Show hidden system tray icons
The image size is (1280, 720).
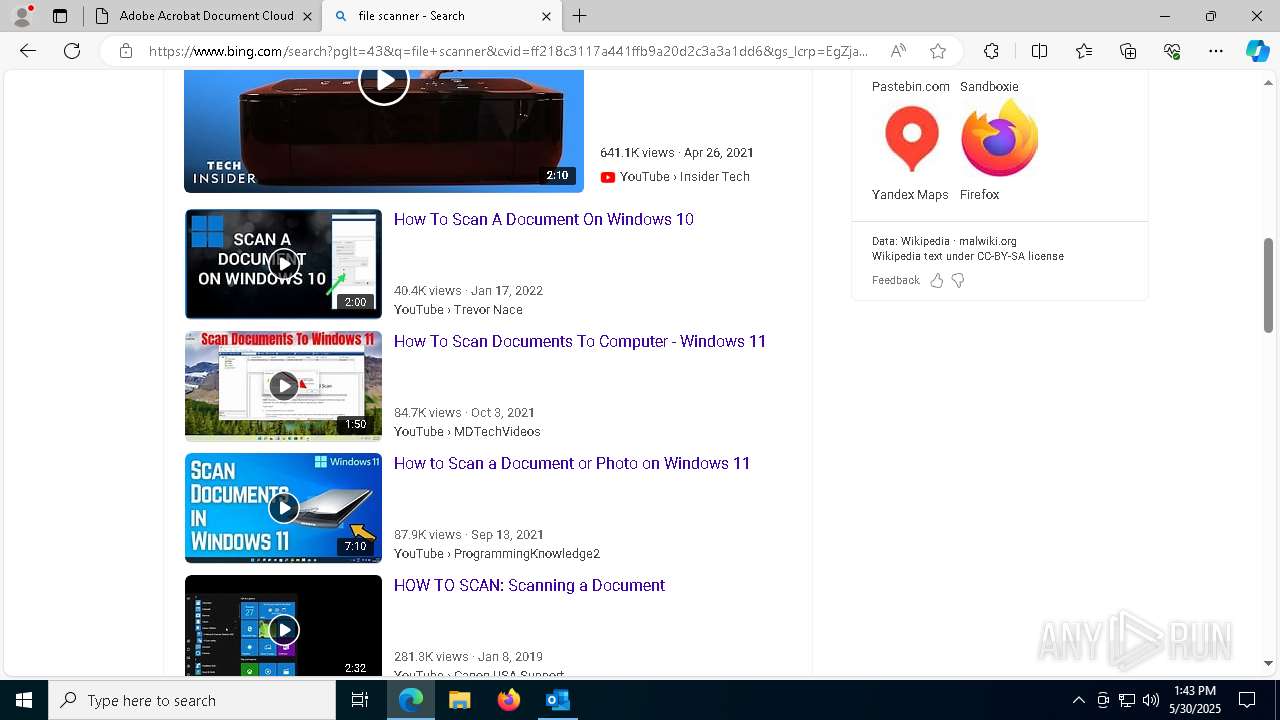coord(1079,700)
